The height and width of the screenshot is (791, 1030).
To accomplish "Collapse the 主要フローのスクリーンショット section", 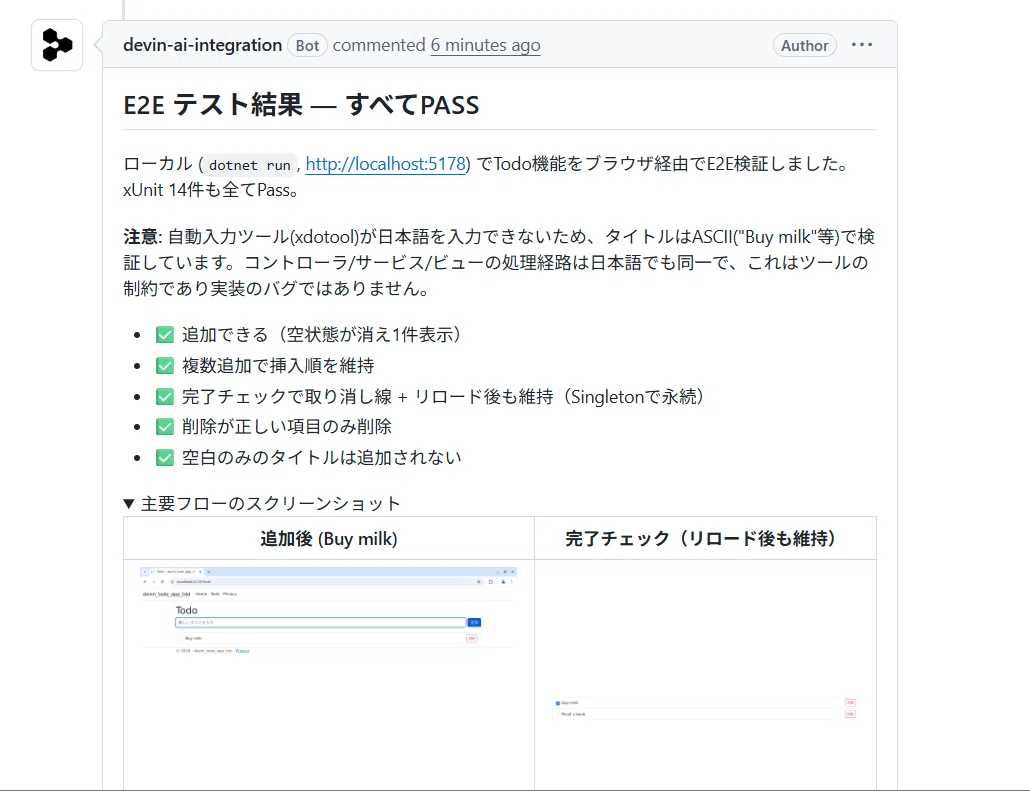I will (262, 503).
